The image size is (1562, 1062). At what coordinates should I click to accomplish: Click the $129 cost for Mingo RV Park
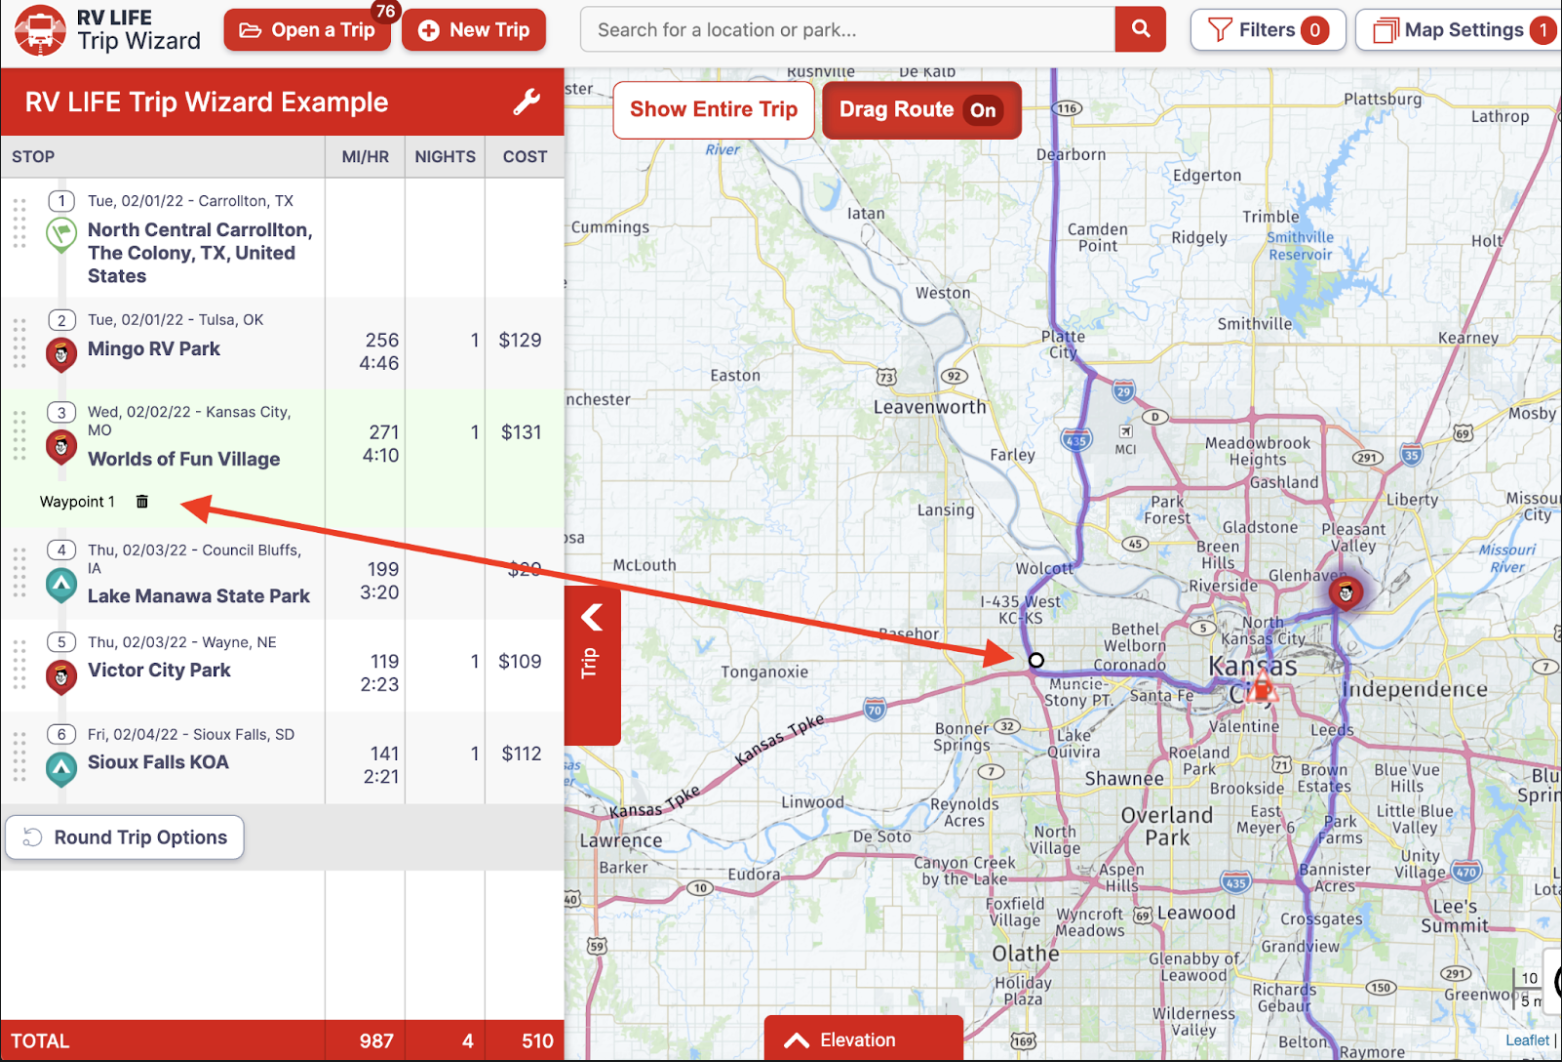pos(520,340)
